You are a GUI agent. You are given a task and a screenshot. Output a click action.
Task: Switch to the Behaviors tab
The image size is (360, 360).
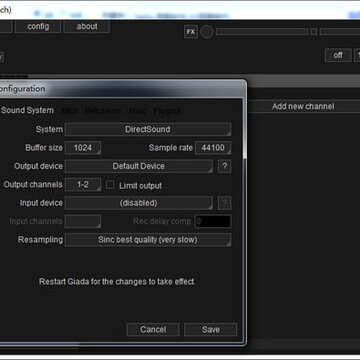point(103,111)
